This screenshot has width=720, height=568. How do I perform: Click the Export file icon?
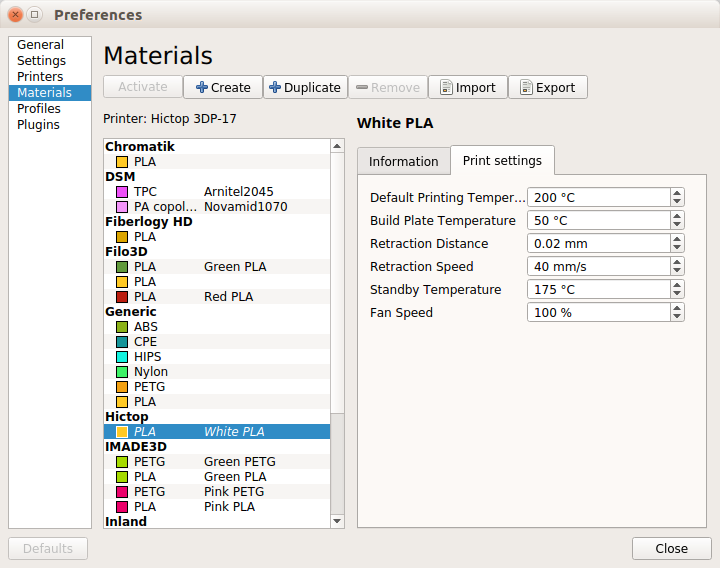pyautogui.click(x=526, y=88)
